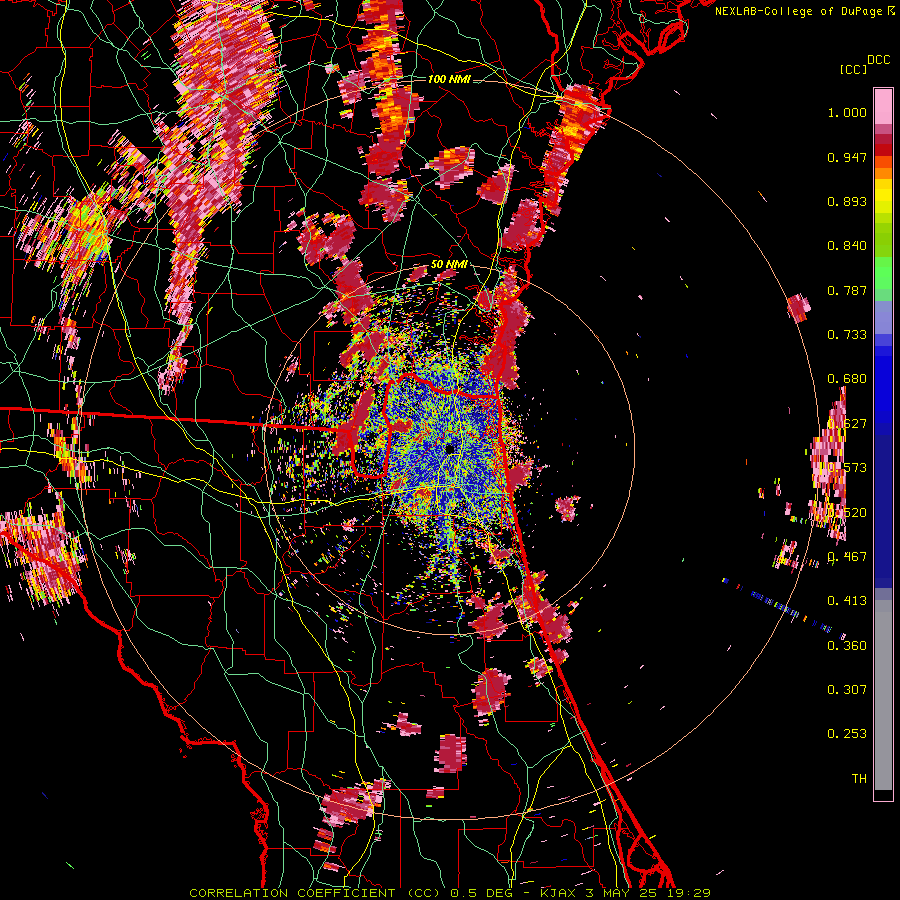Click the TH threshold label on scale
Screen dimensions: 900x900
pyautogui.click(x=859, y=779)
